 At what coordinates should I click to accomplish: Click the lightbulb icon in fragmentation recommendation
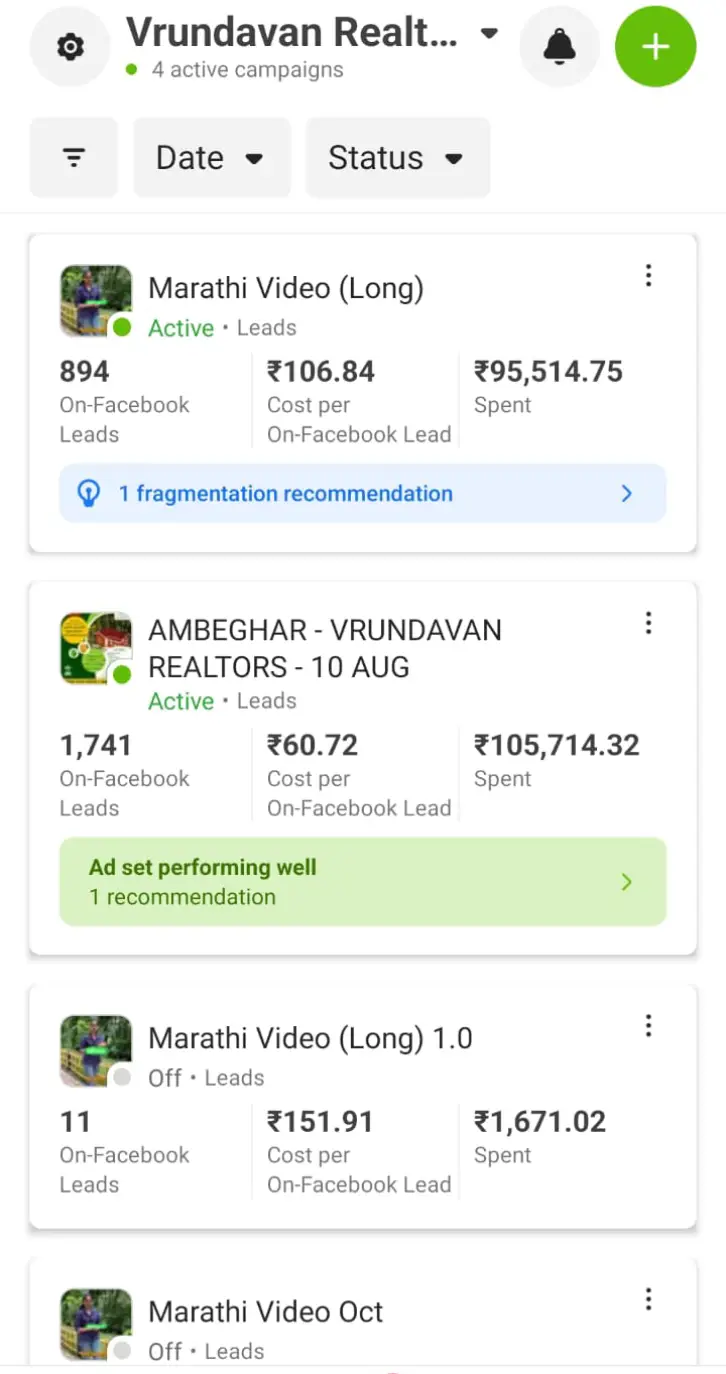(x=89, y=494)
